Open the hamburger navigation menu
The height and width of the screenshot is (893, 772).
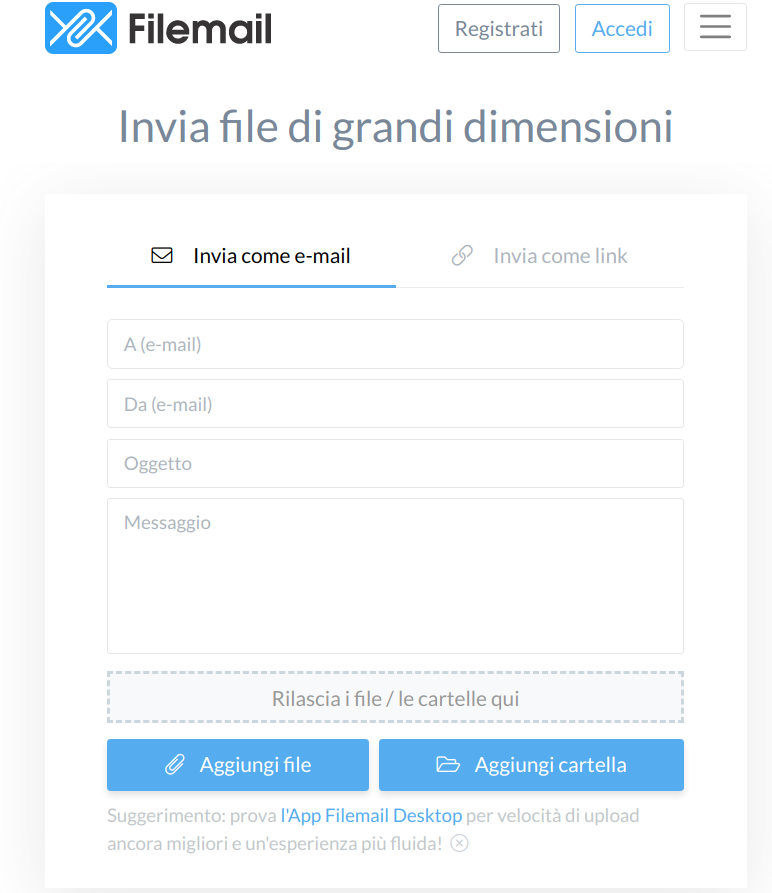tap(715, 28)
